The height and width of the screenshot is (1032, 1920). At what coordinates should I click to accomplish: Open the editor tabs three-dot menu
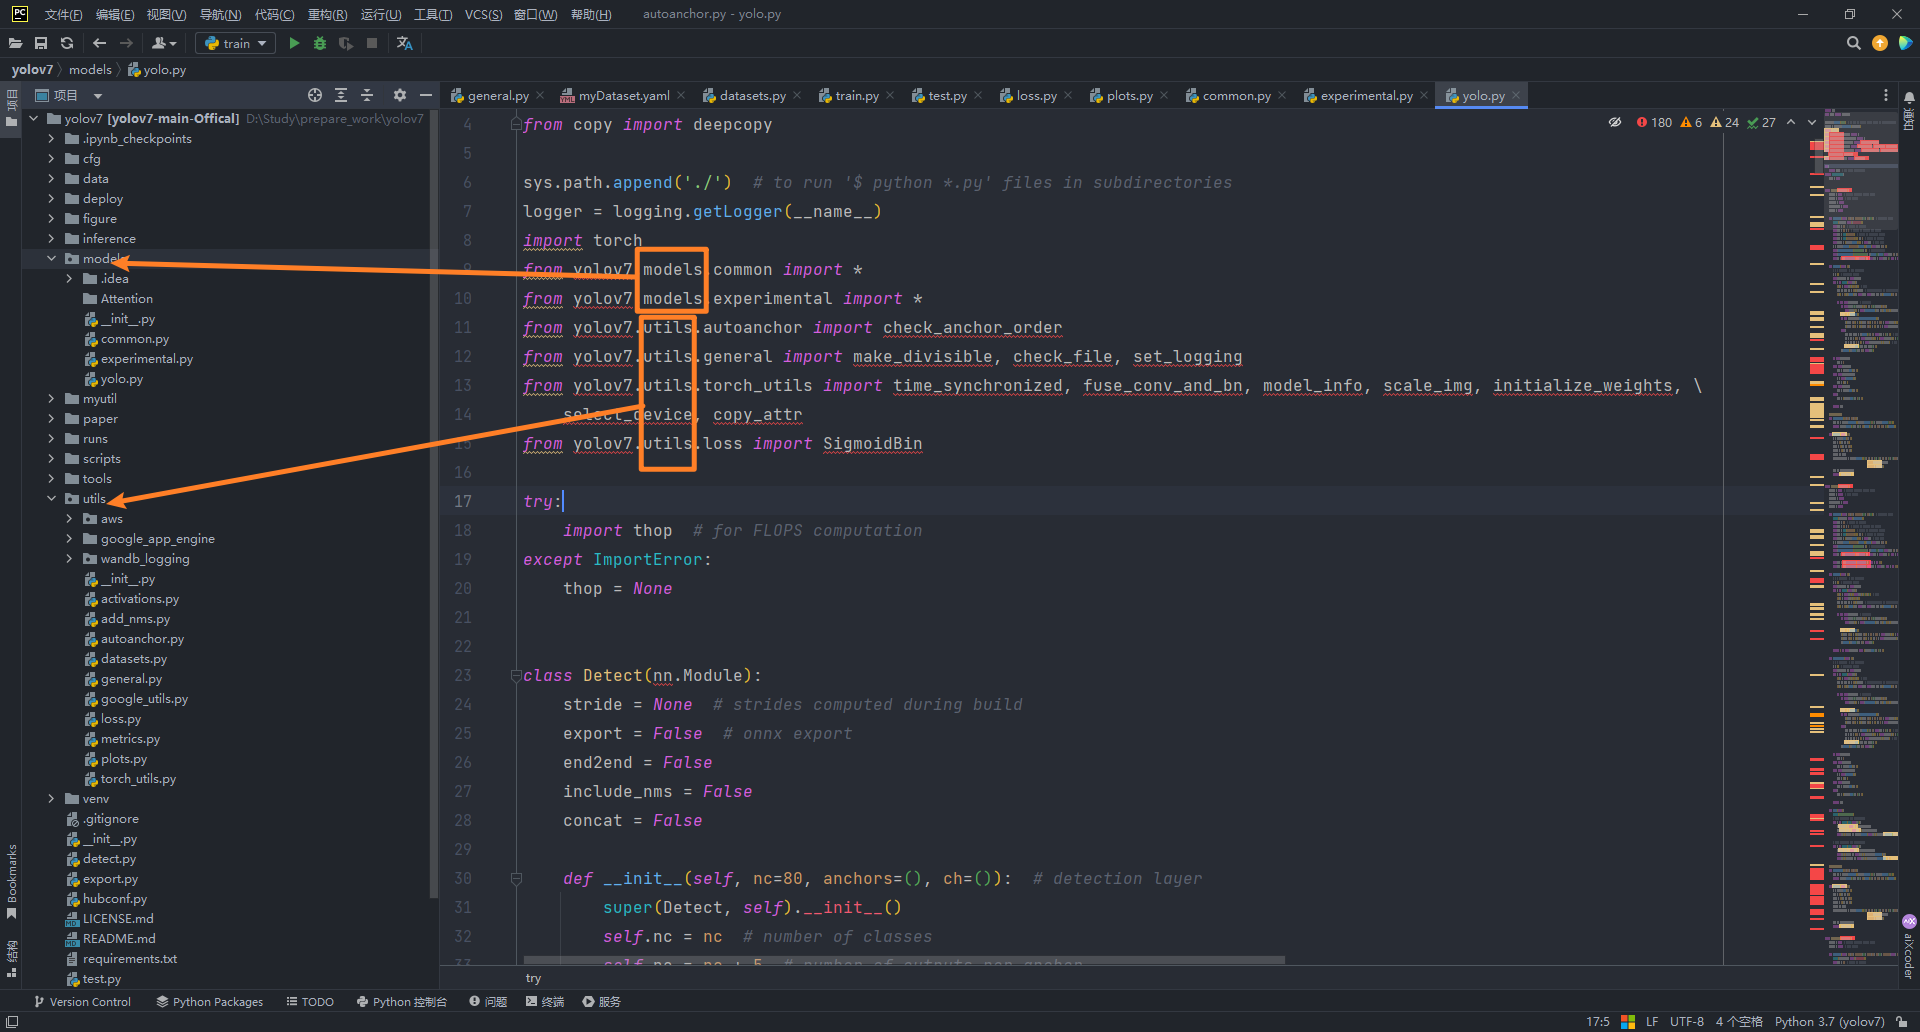(1886, 95)
